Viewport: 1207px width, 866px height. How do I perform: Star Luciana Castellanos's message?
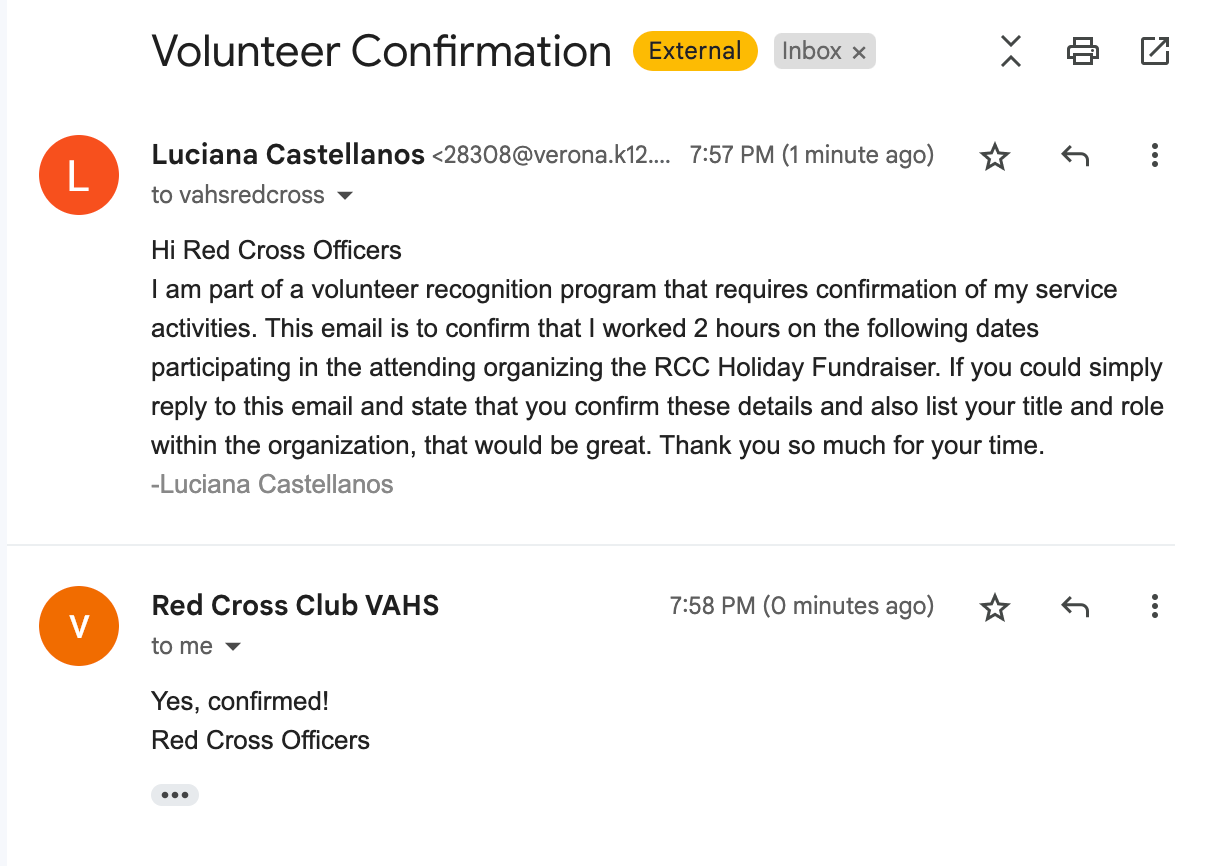pyautogui.click(x=994, y=156)
